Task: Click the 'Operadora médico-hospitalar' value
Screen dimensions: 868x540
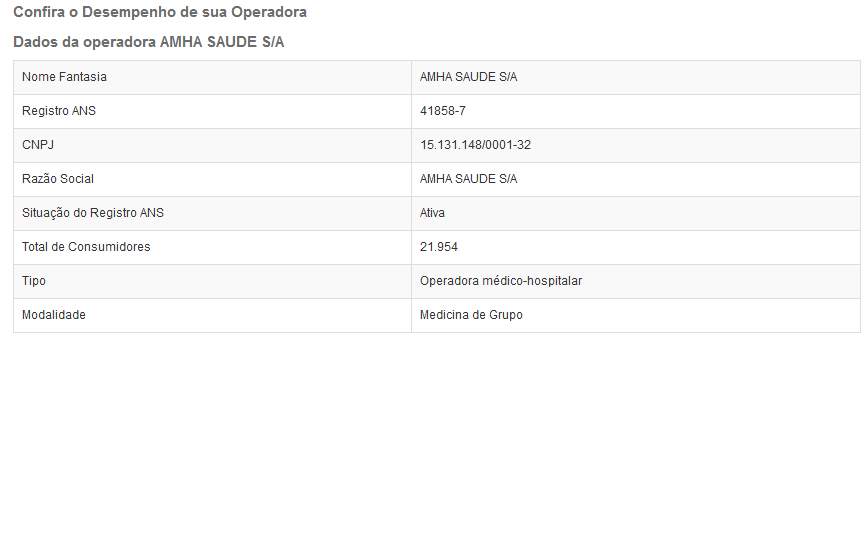Action: coord(501,281)
